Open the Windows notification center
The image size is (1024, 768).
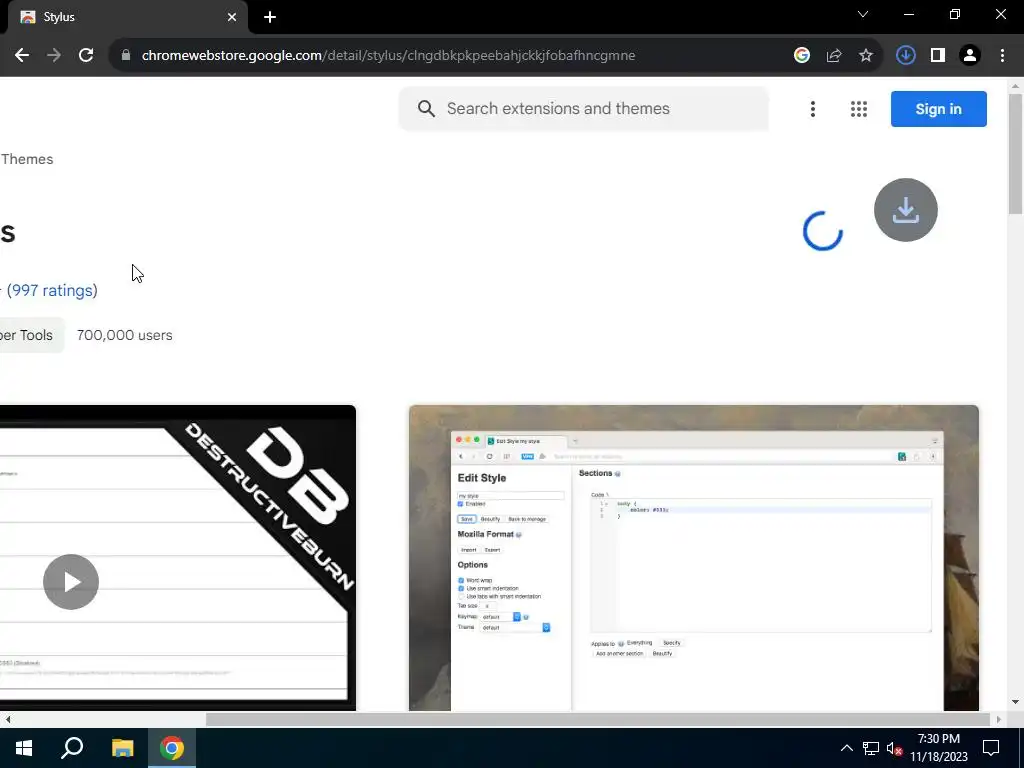coord(991,748)
